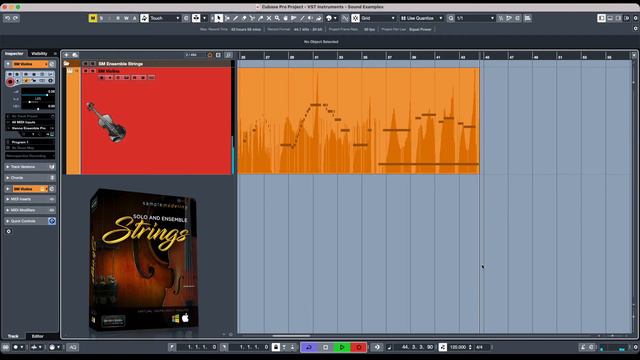The height and width of the screenshot is (360, 640).
Task: Toggle global Write W automation button
Action: [126, 18]
